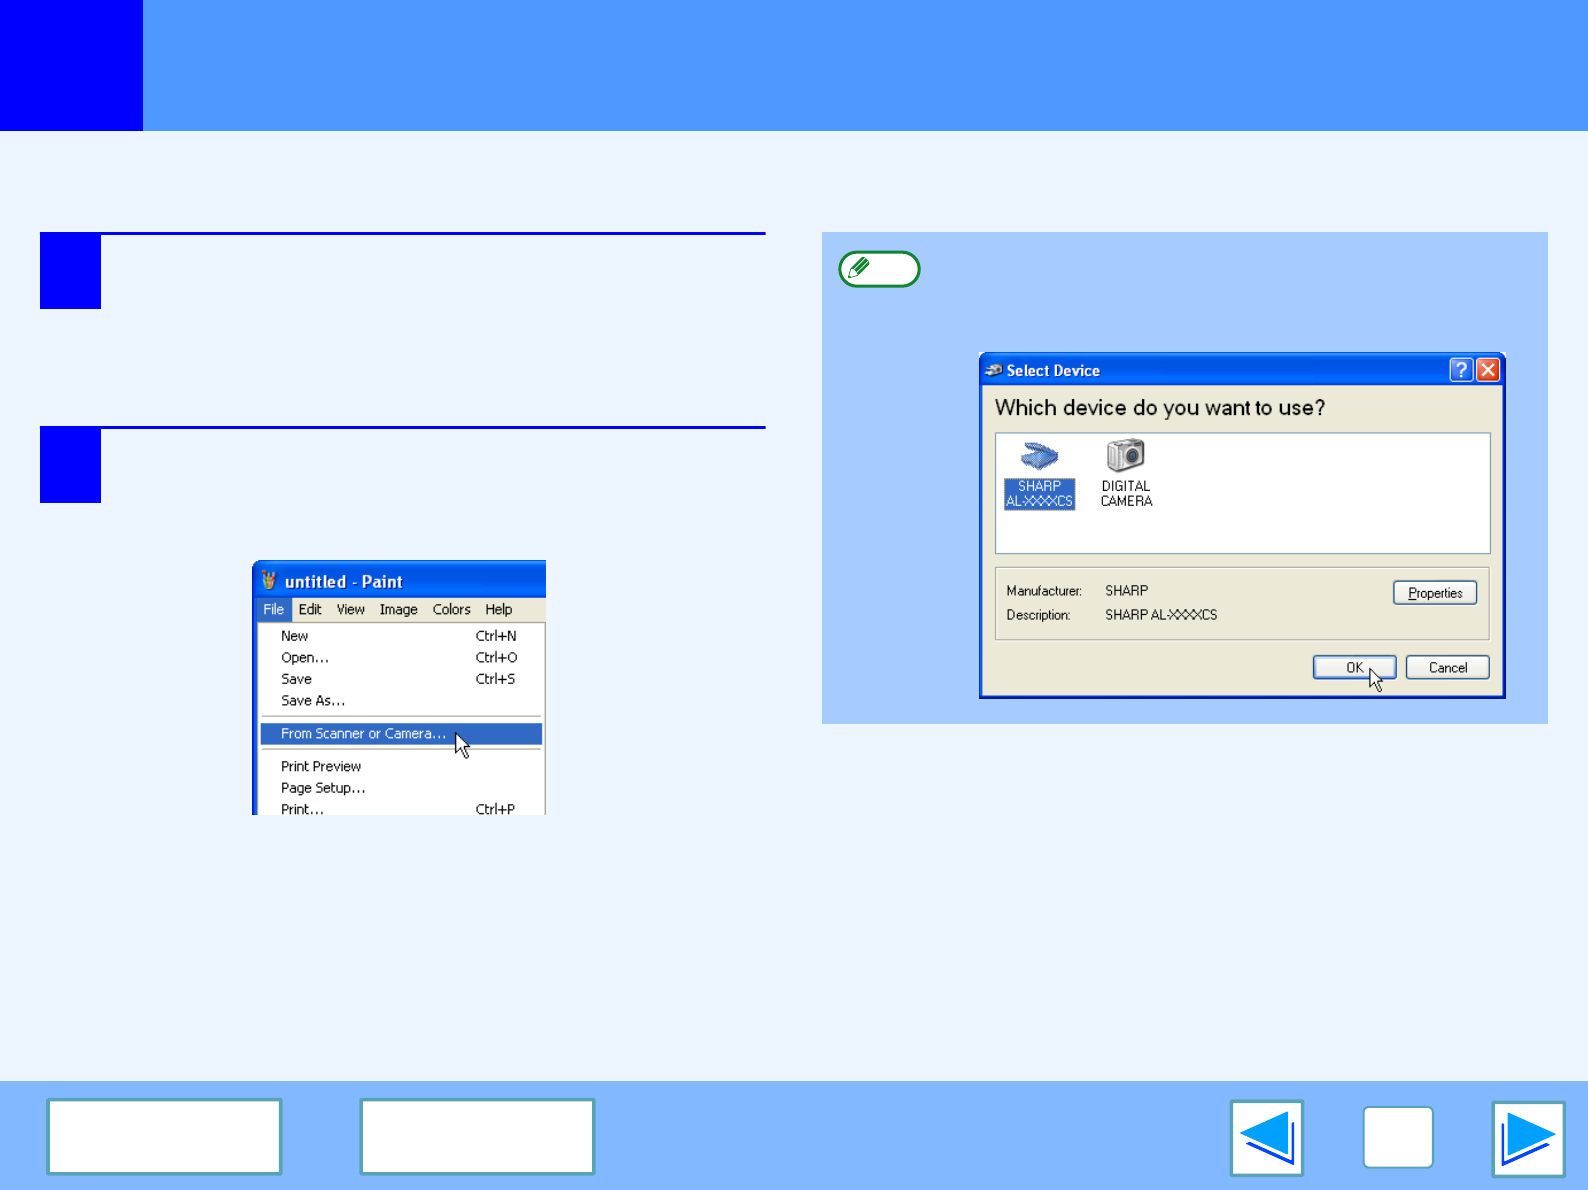Choose From Scanner or Camera menu entry
This screenshot has height=1190, width=1588.
click(x=363, y=733)
